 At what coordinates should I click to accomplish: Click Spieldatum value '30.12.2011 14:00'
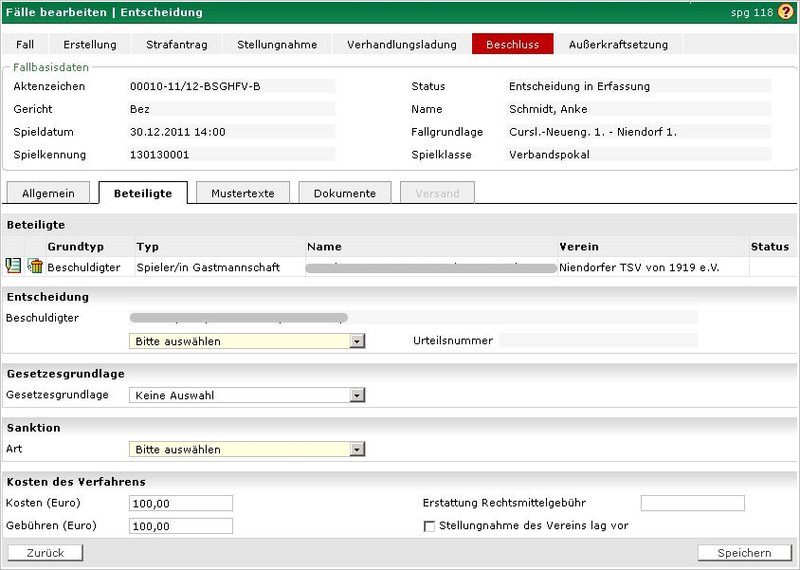(x=178, y=132)
